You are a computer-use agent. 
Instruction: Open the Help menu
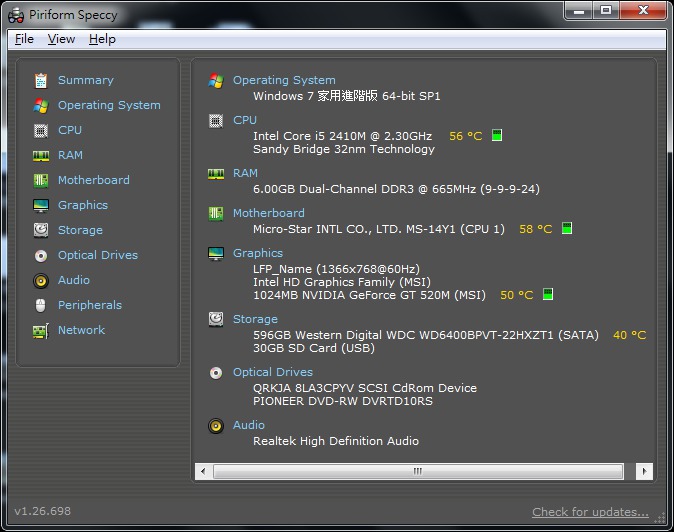(x=102, y=39)
